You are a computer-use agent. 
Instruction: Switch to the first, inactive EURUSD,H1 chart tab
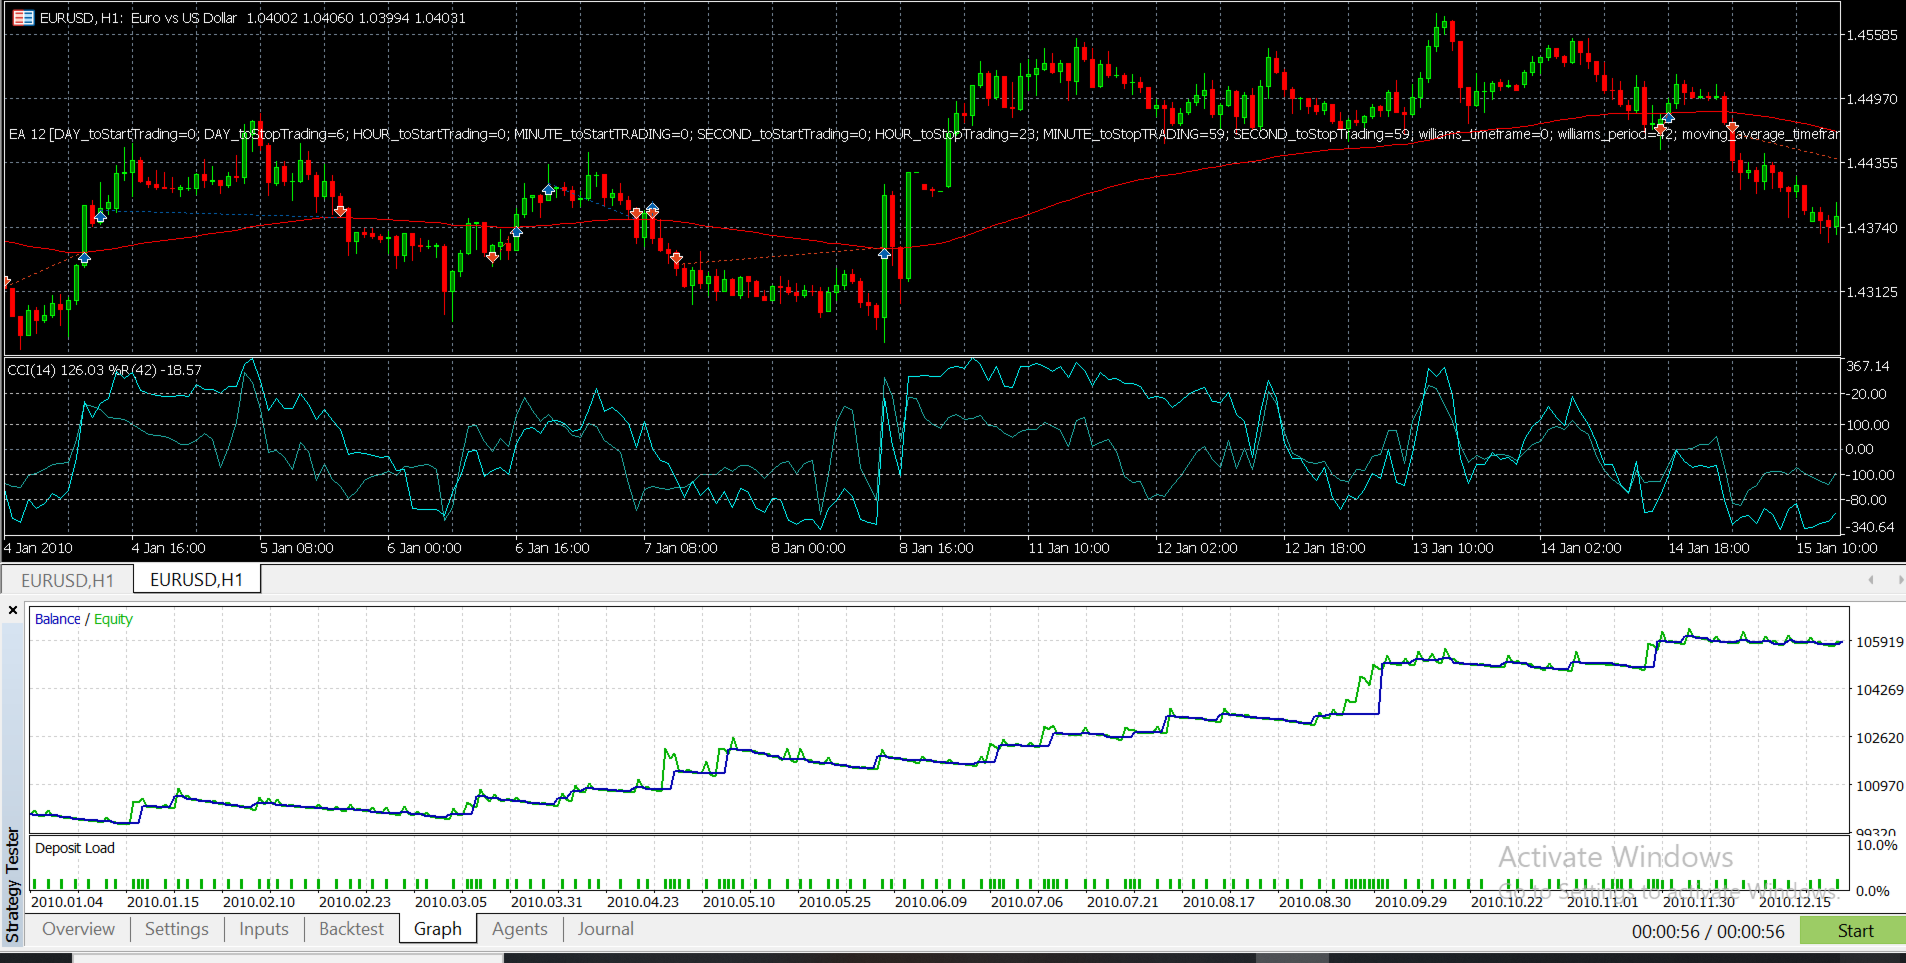click(67, 580)
